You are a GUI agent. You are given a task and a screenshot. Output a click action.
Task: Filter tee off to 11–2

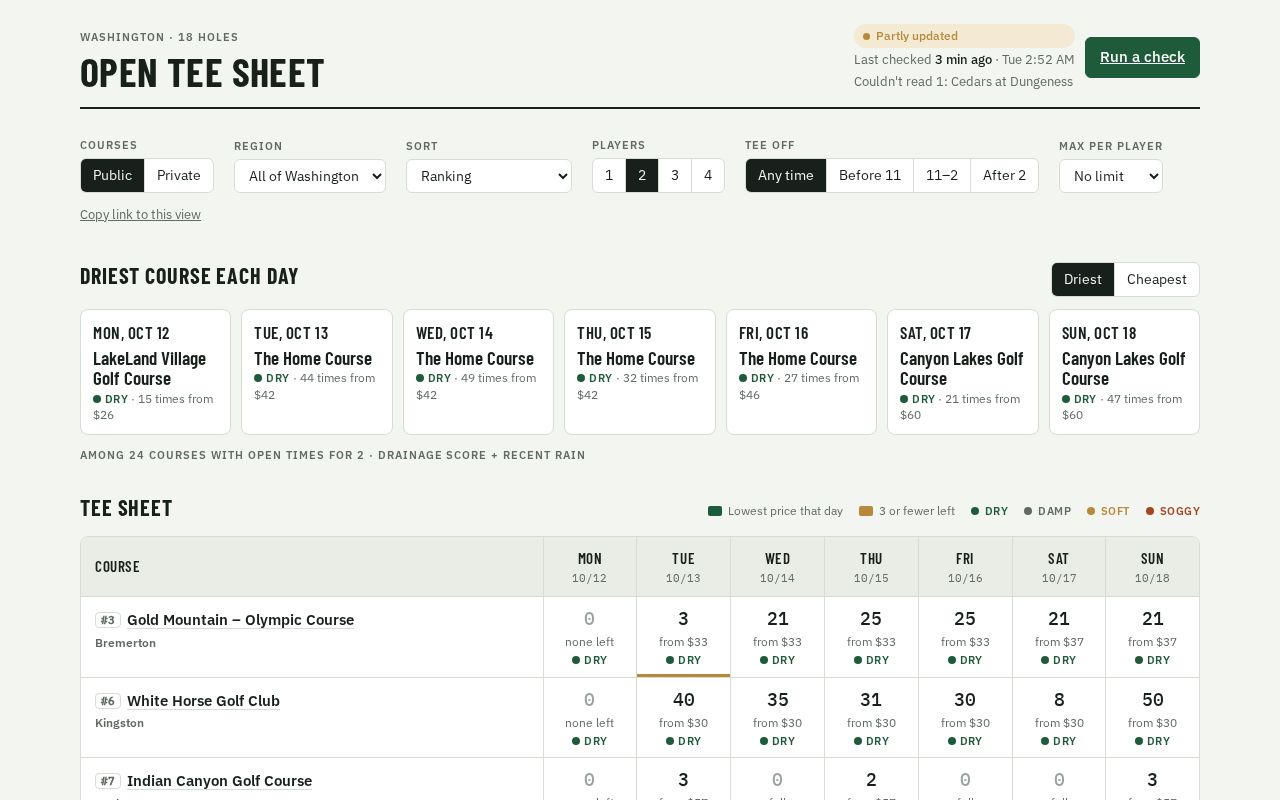(x=942, y=175)
